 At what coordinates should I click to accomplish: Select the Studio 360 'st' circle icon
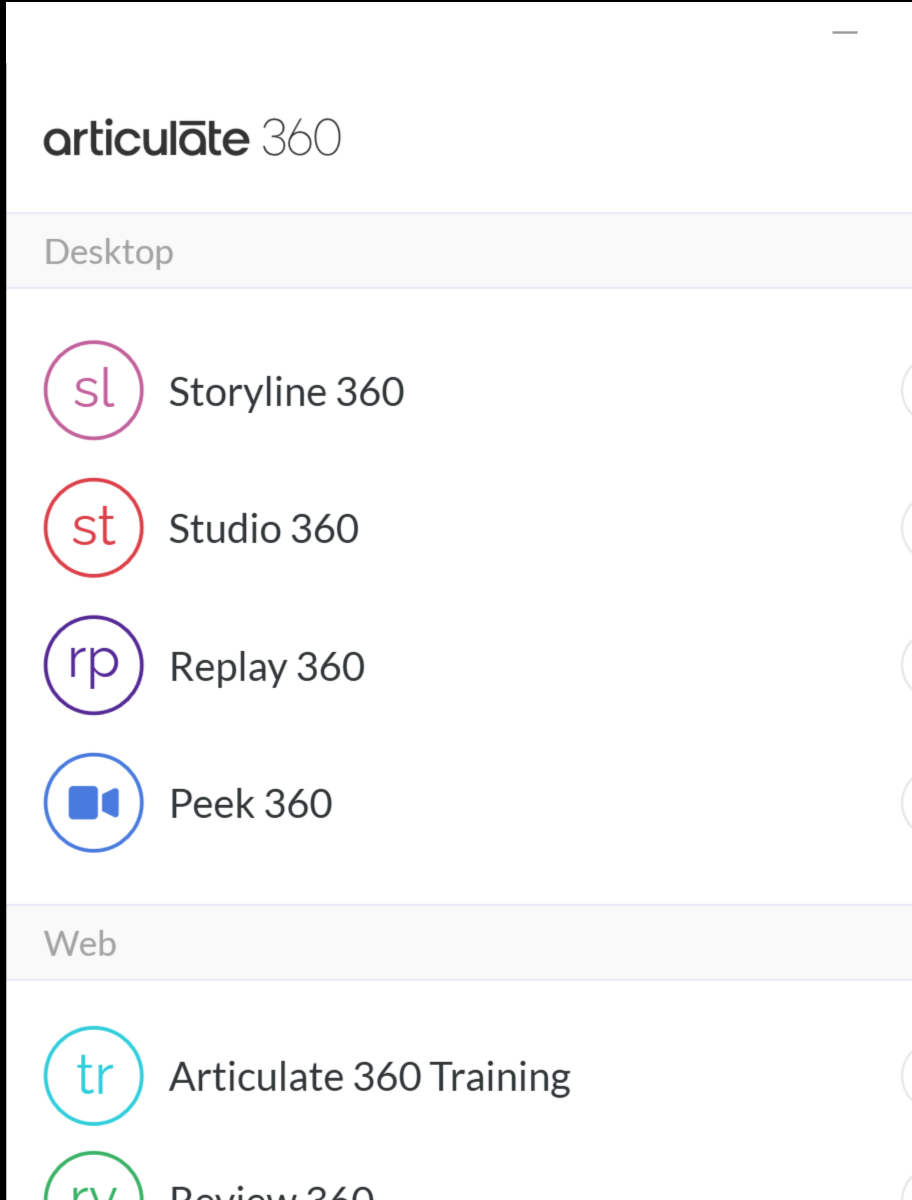click(94, 528)
